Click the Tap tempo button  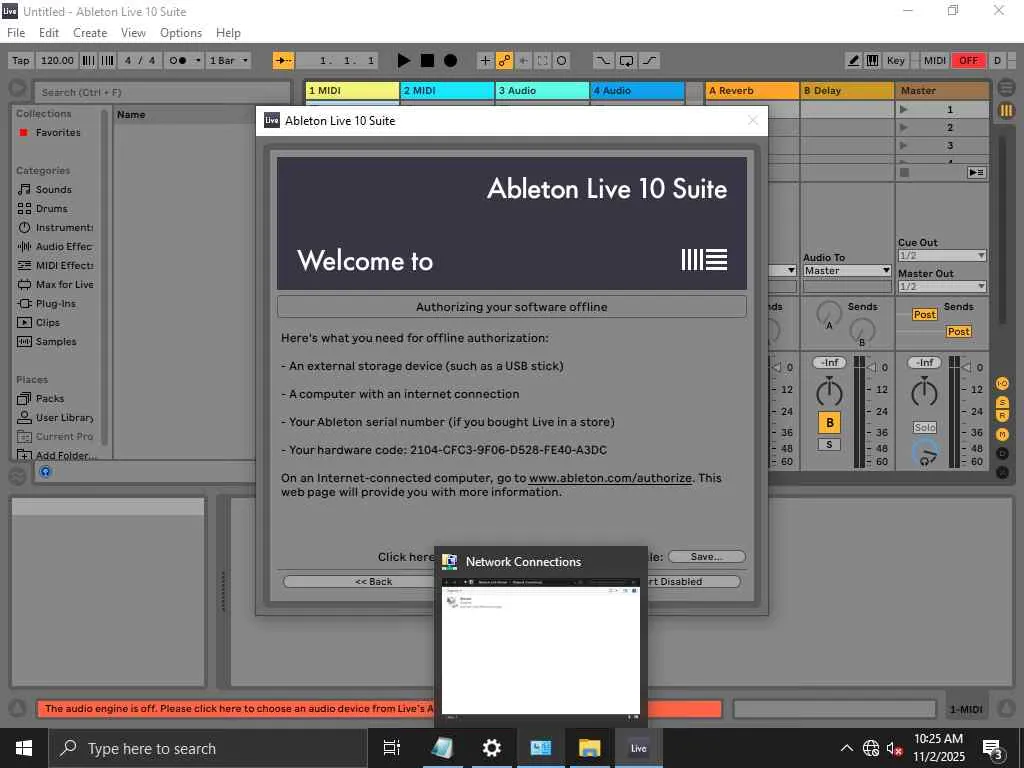tap(21, 61)
